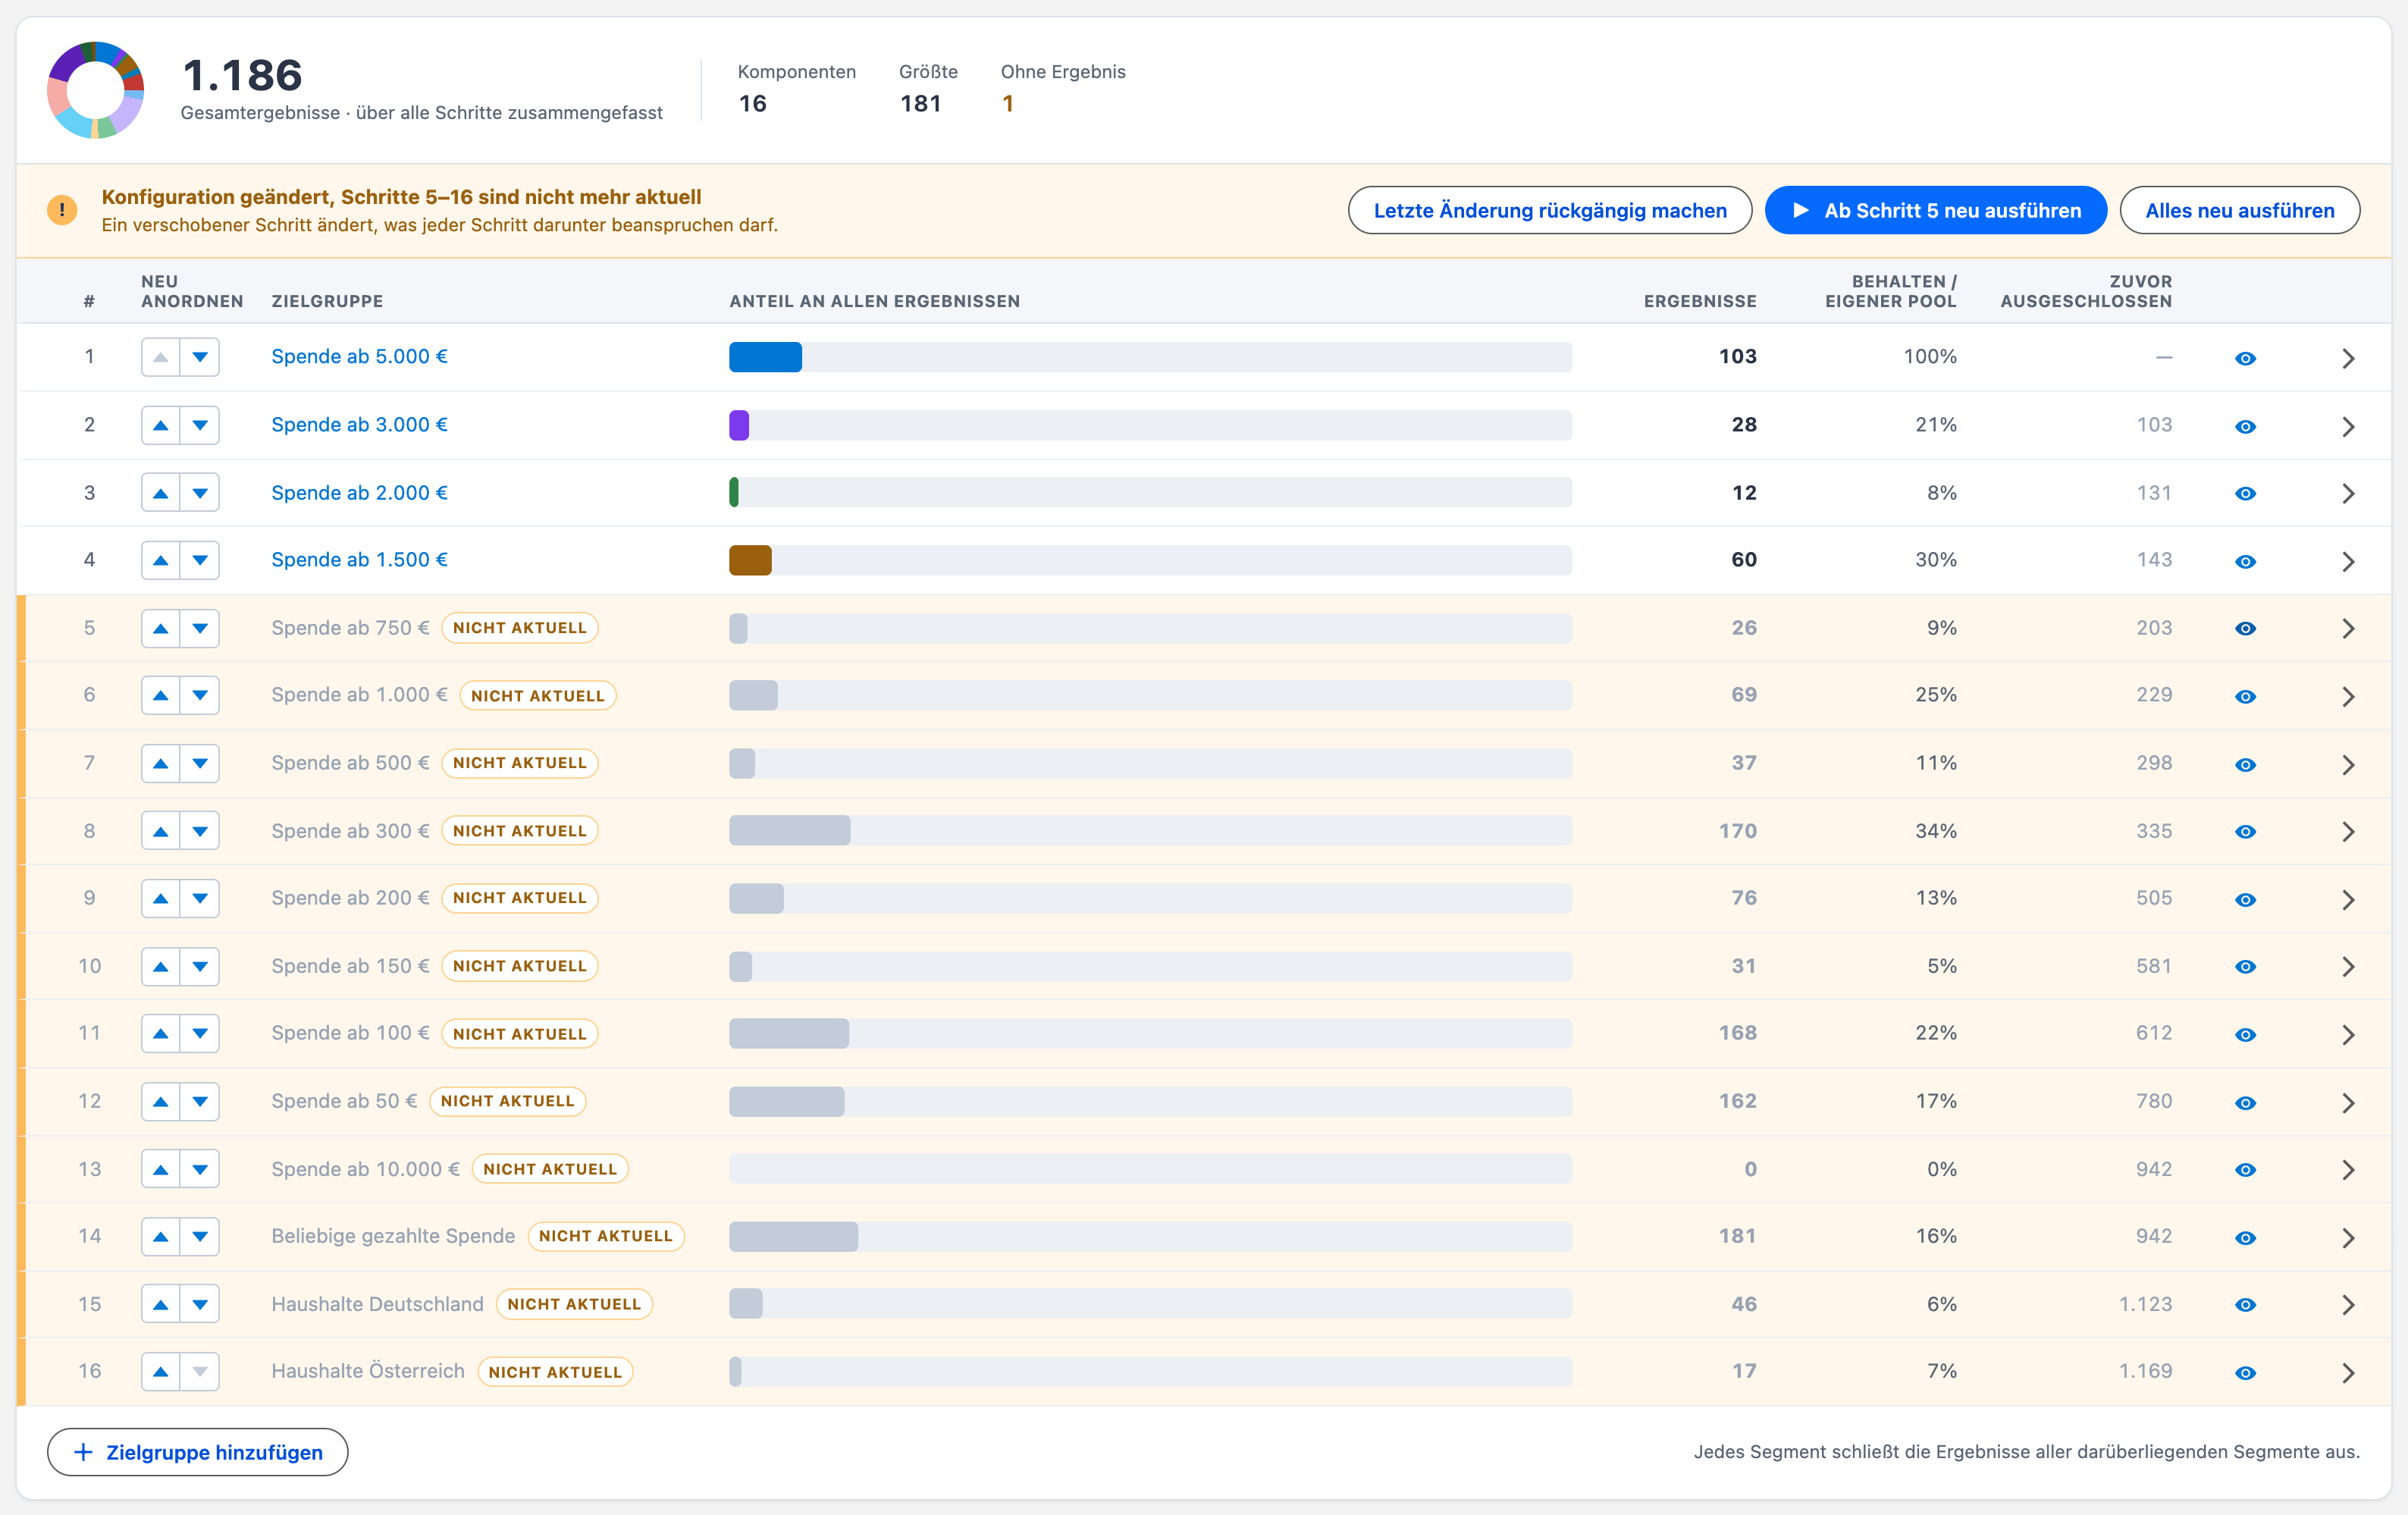
Task: Click 'NICHT AKTUELL' badge on 'Spende ab 750 €'
Action: click(520, 628)
